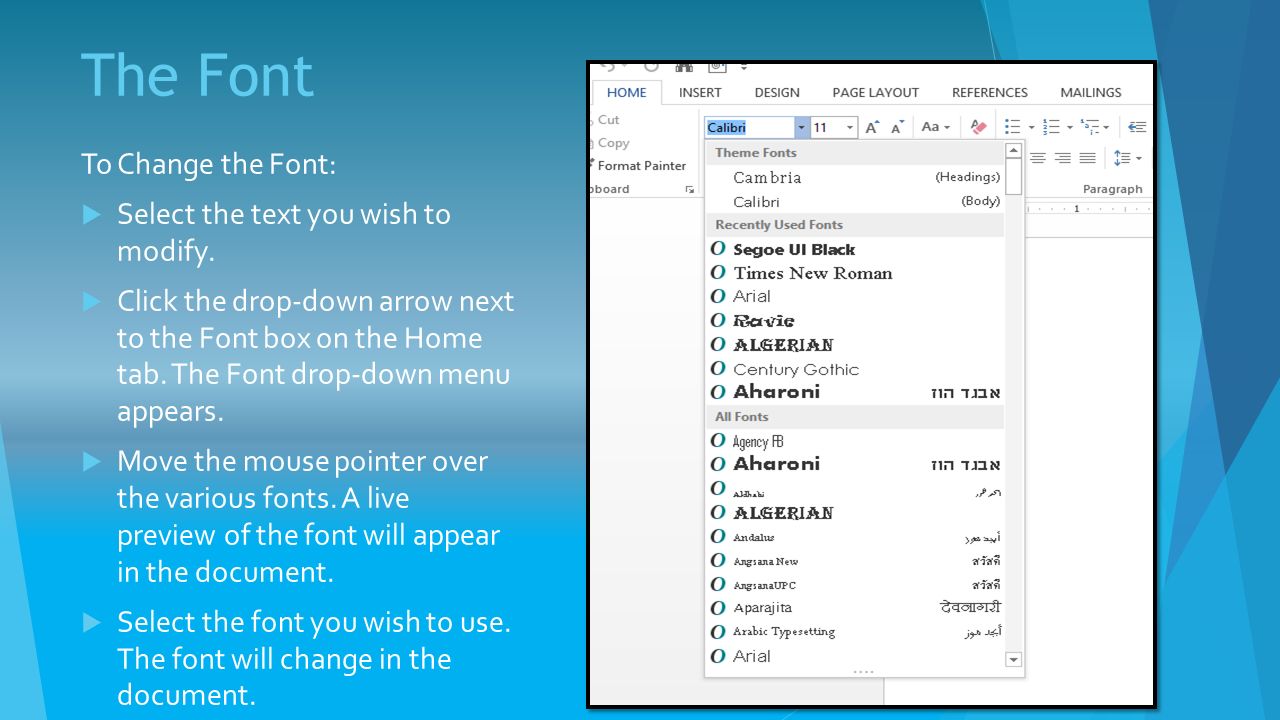Select the Angsana New font
Image resolution: width=1280 pixels, height=720 pixels.
click(854, 561)
